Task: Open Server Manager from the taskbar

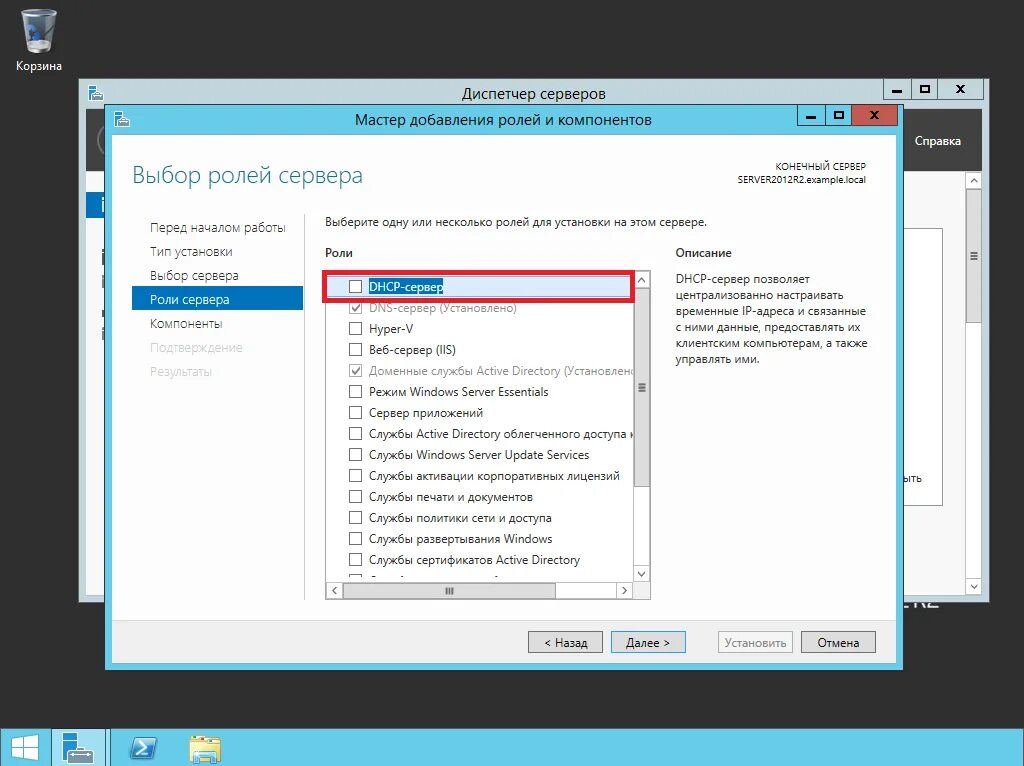Action: coord(79,748)
